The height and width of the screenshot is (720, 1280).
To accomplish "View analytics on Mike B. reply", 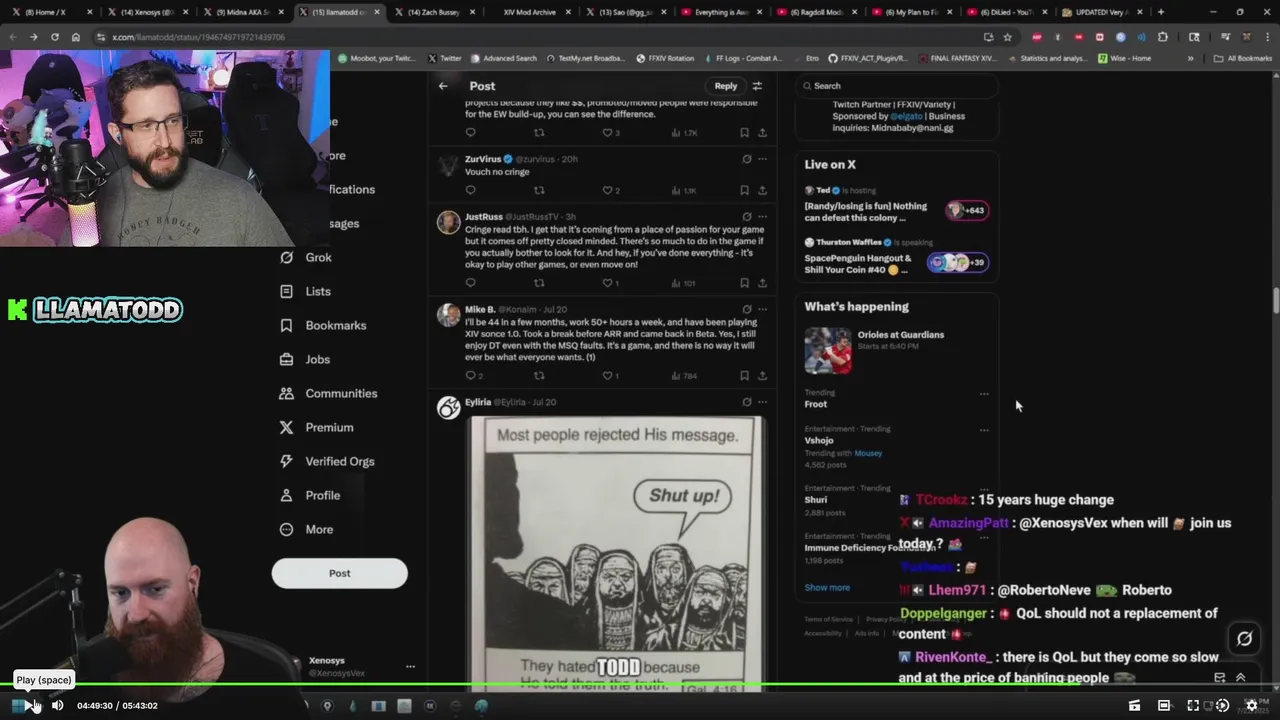I will click(684, 376).
